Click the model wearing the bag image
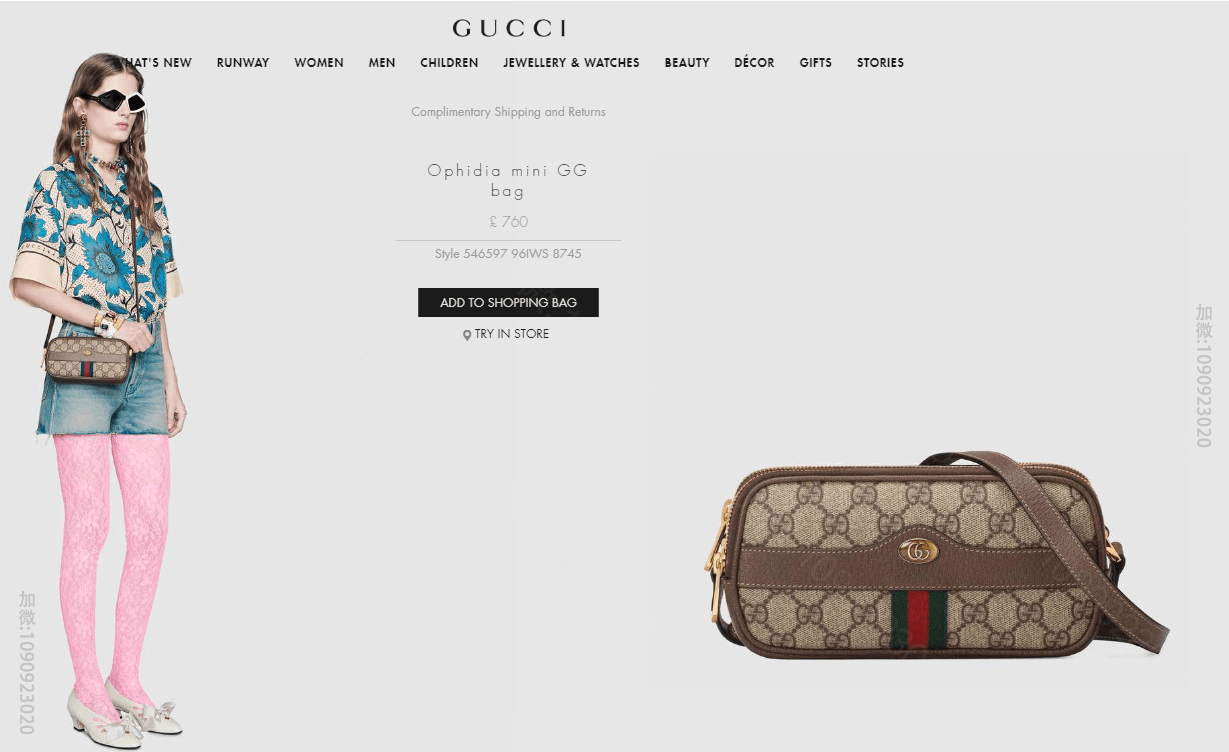Screen dimensions: 1229x752 click(100, 400)
